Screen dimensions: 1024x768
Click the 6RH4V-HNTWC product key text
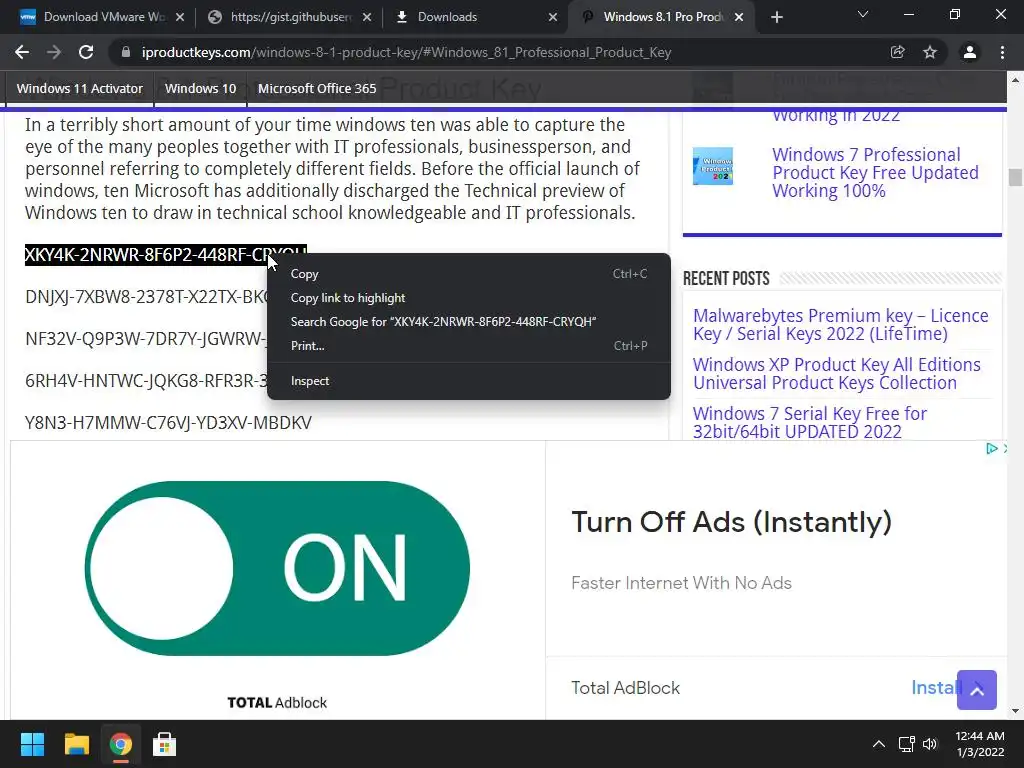pyautogui.click(x=146, y=381)
